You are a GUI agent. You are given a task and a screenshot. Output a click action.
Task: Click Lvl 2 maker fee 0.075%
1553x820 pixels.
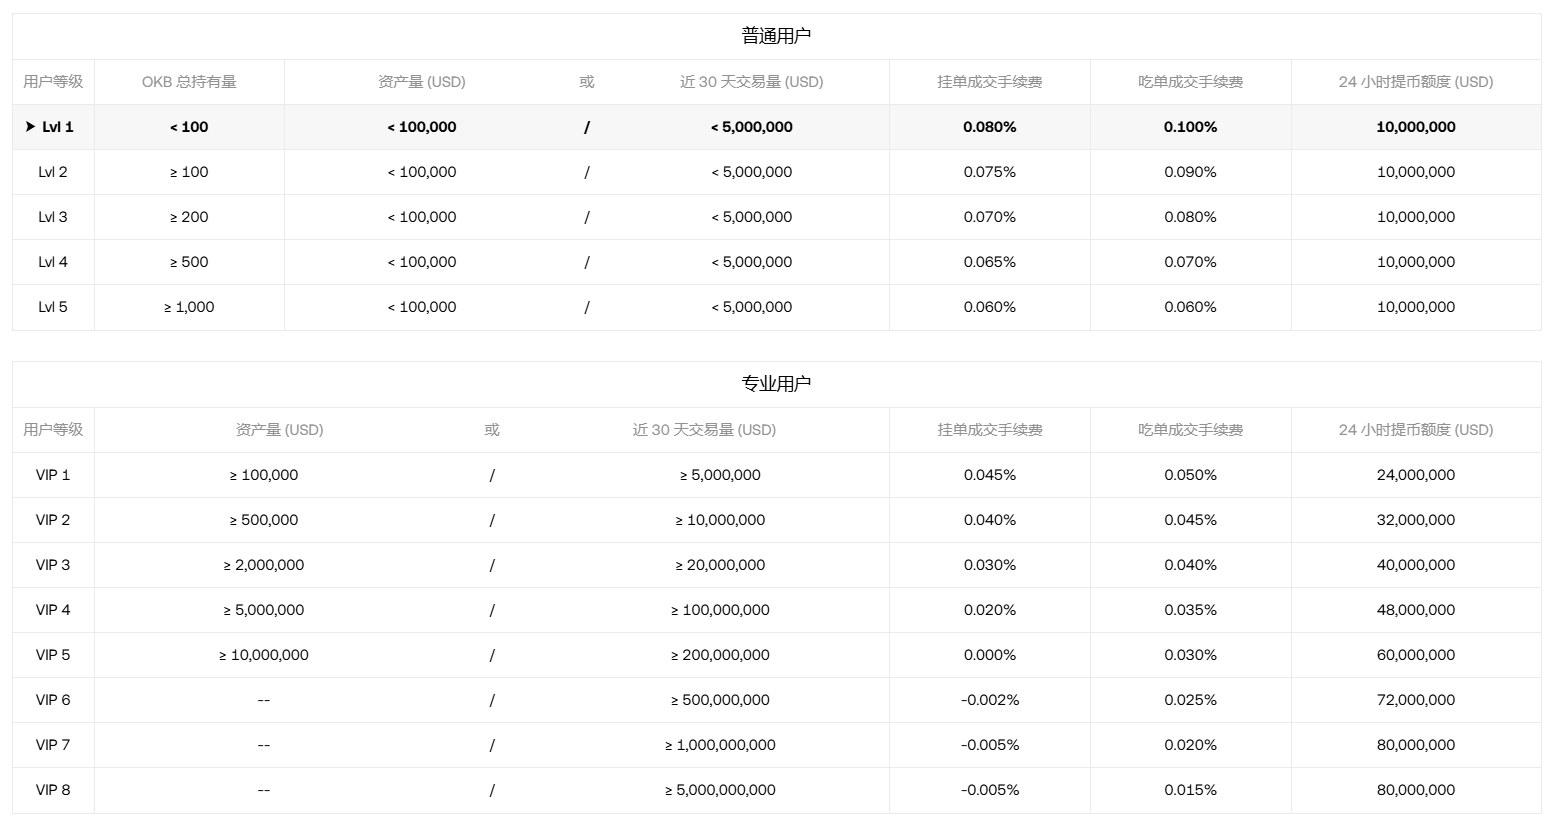click(x=989, y=172)
